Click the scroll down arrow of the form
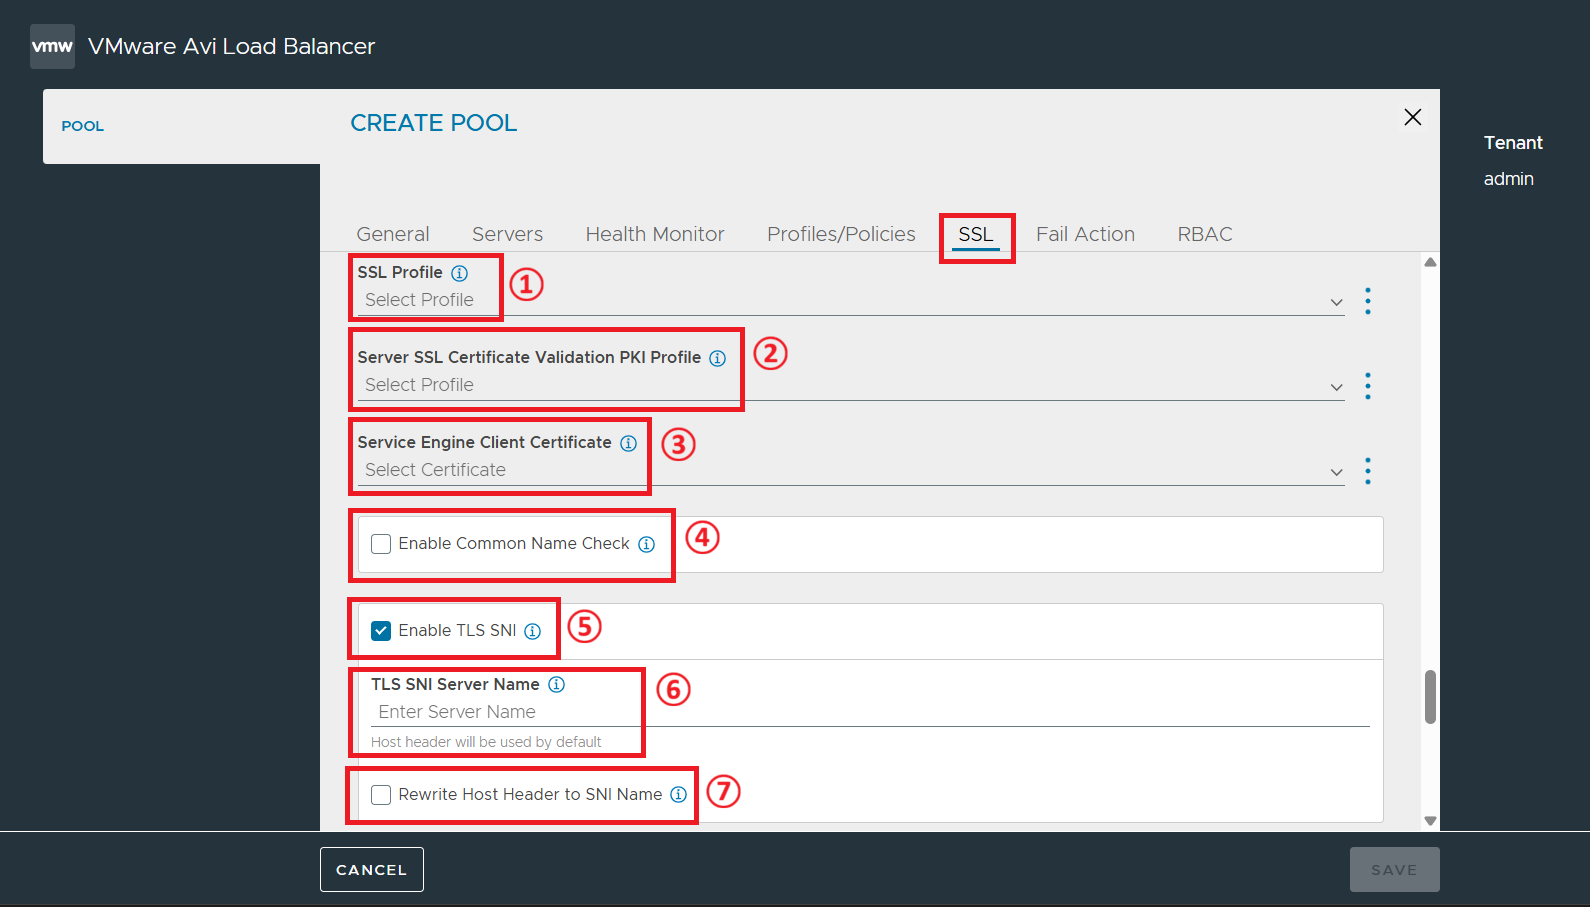1590x907 pixels. (x=1430, y=820)
